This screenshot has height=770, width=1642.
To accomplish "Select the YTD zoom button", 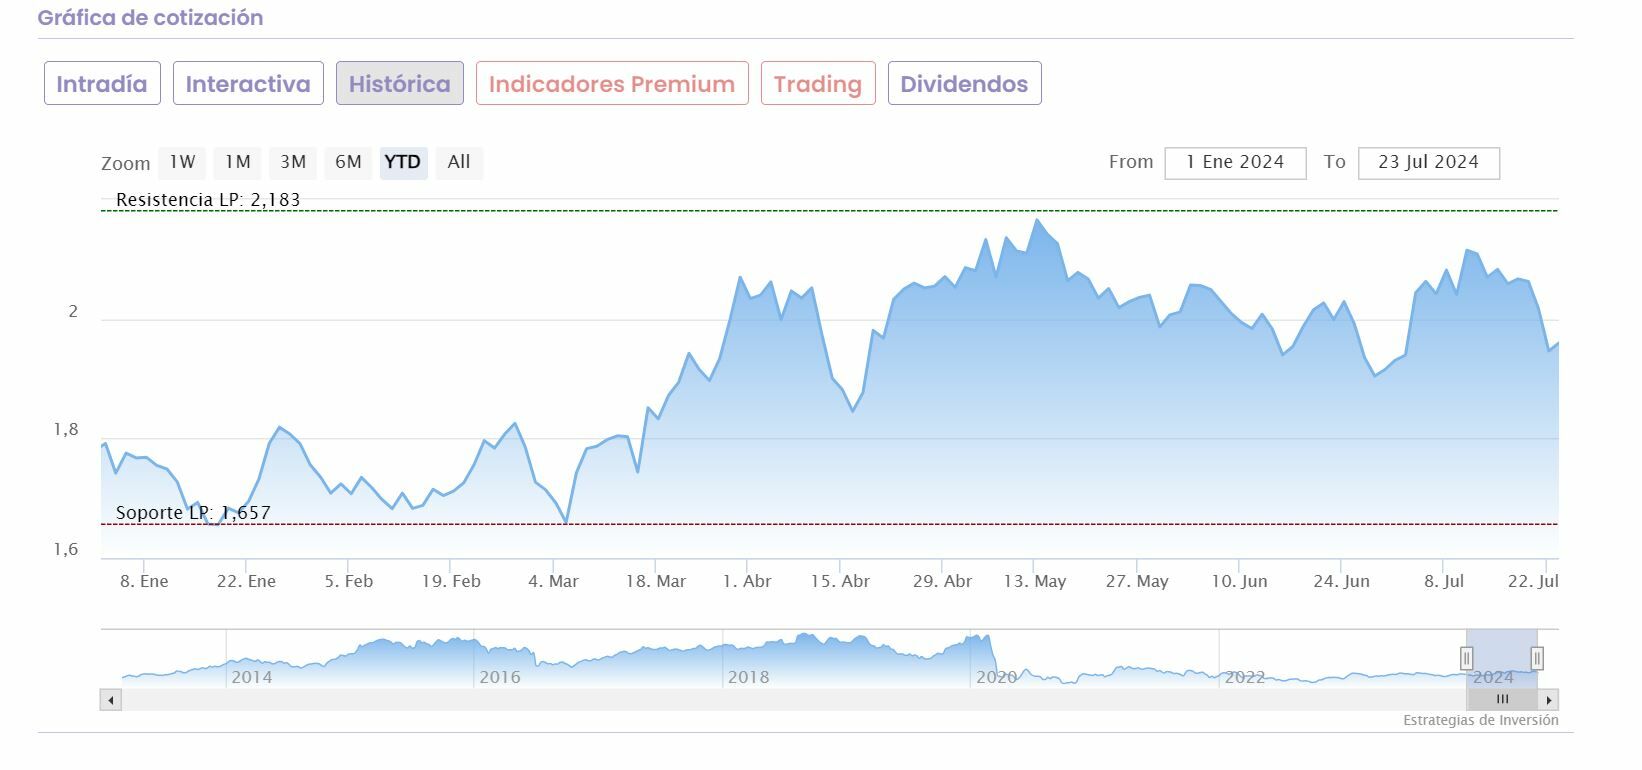I will 403,162.
